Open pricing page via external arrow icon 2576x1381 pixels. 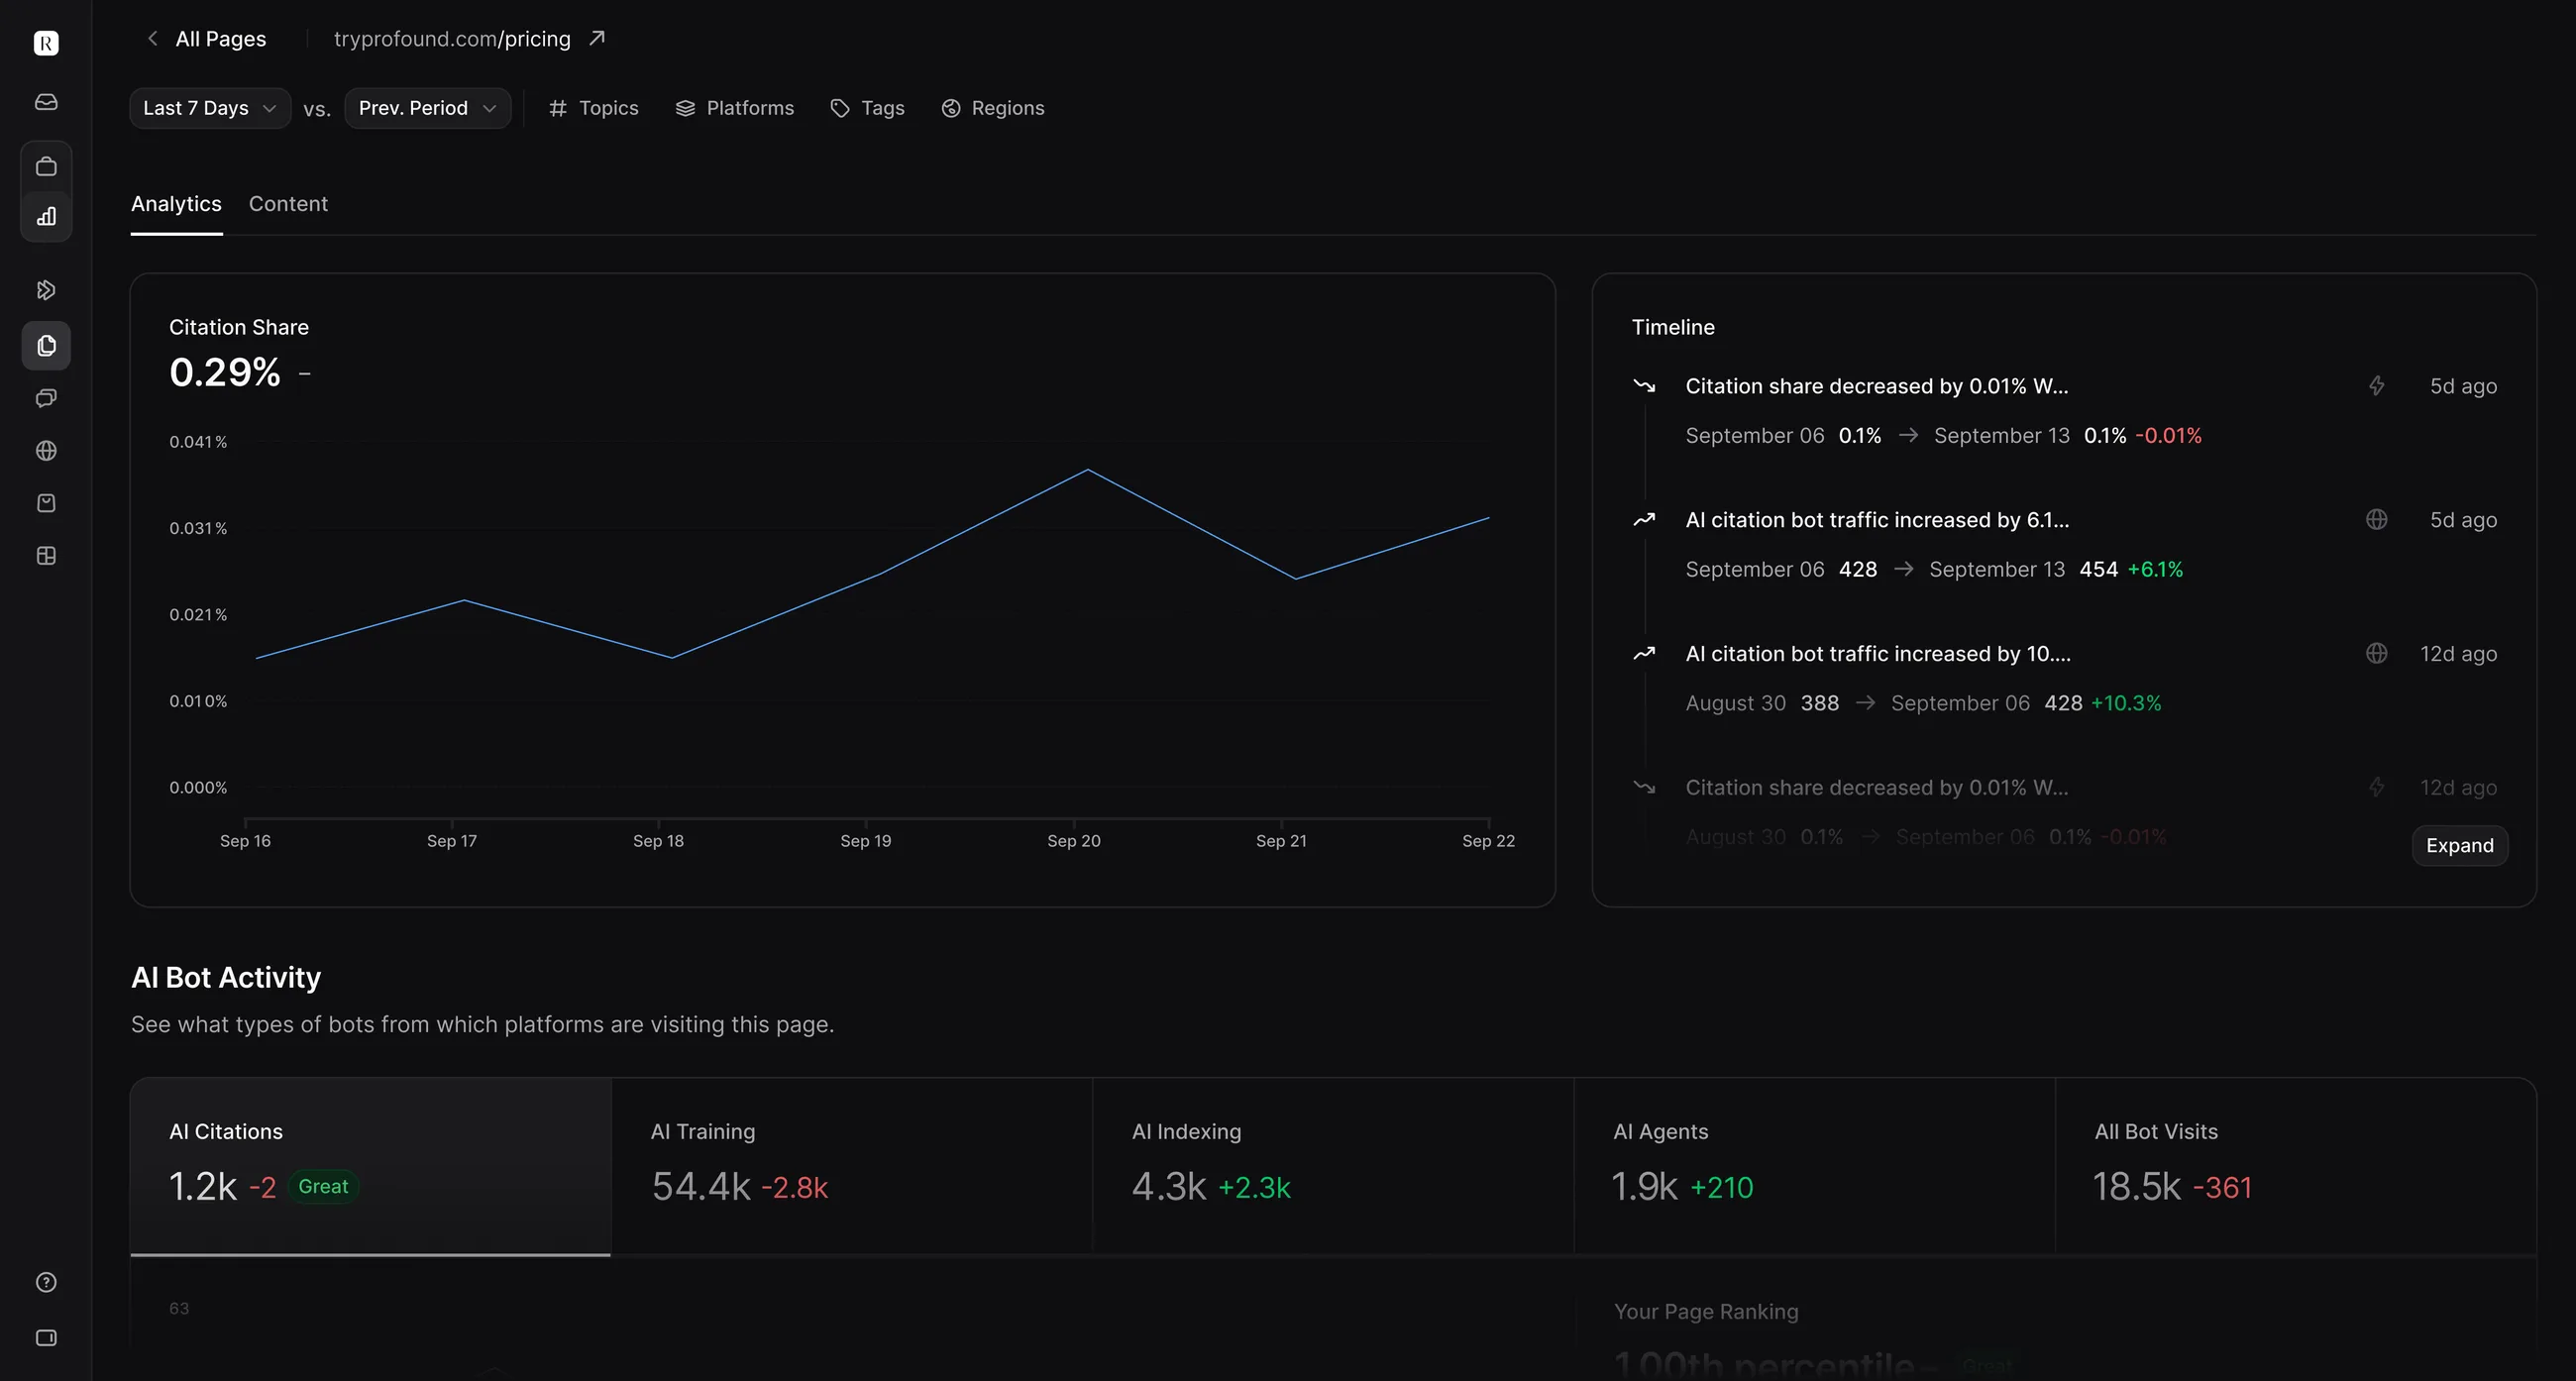tap(597, 38)
